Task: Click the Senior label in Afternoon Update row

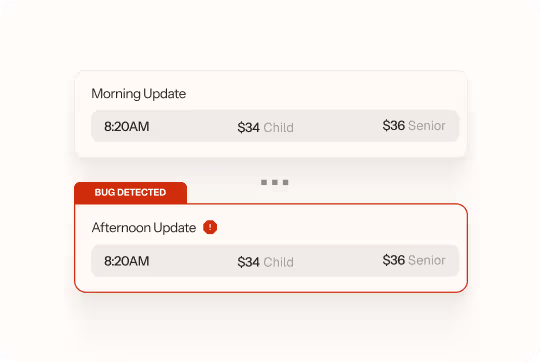Action: click(427, 260)
